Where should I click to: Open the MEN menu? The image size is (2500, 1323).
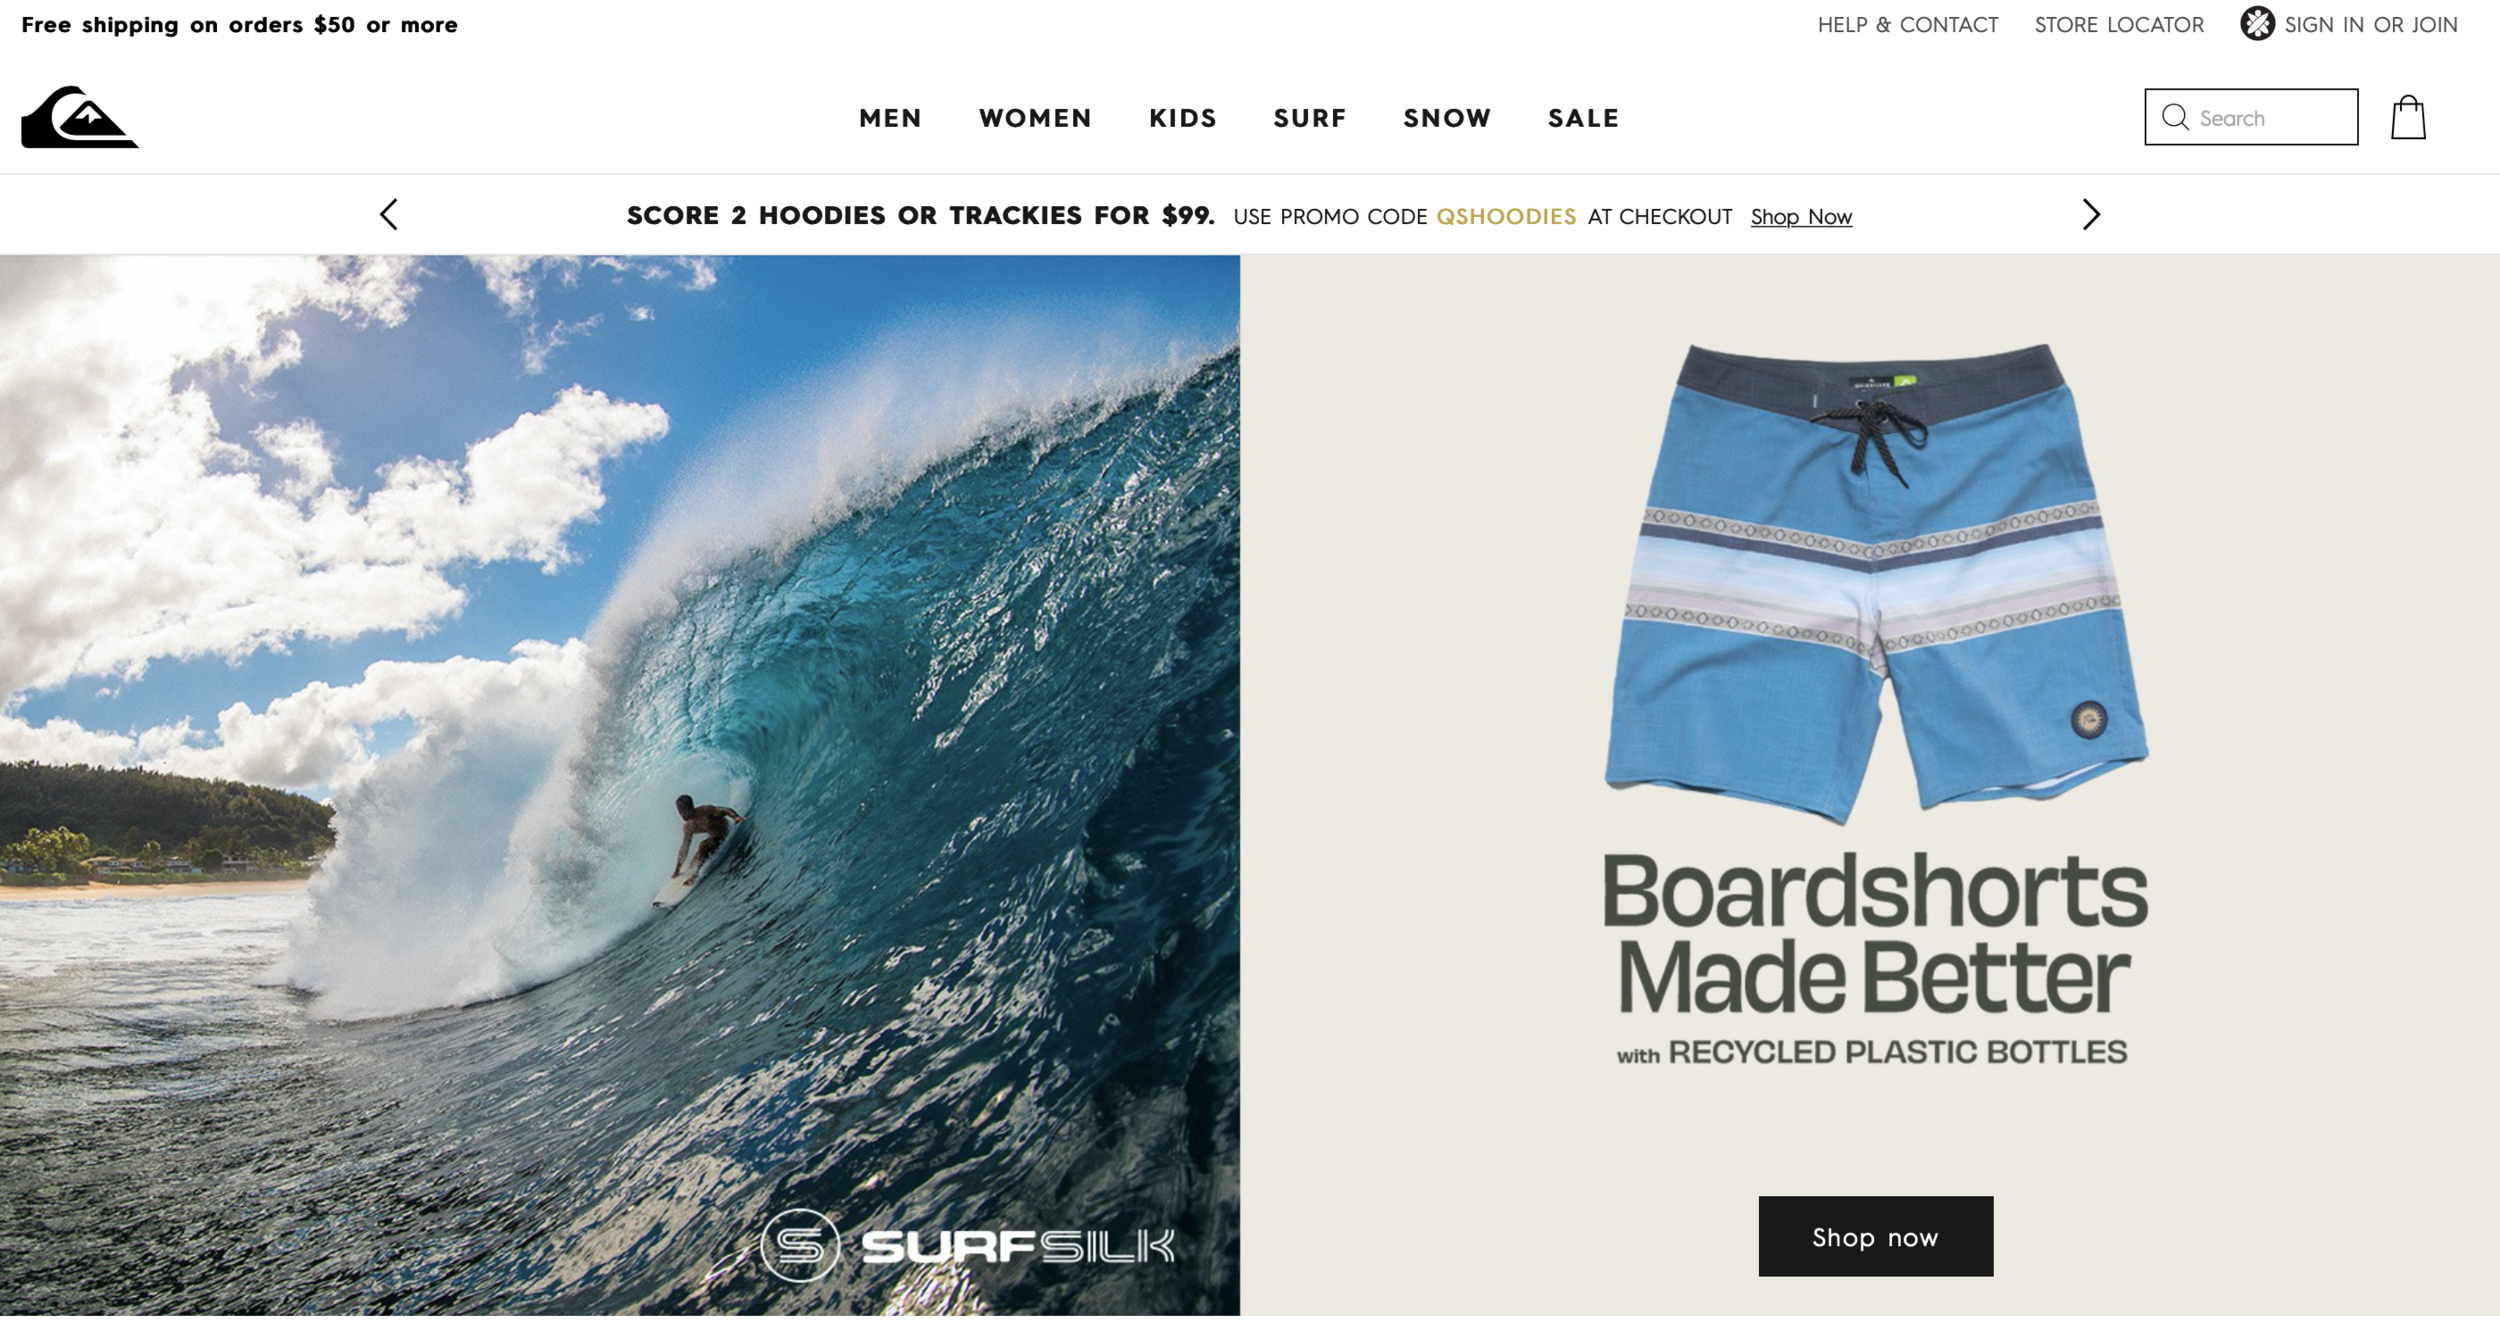click(x=890, y=118)
